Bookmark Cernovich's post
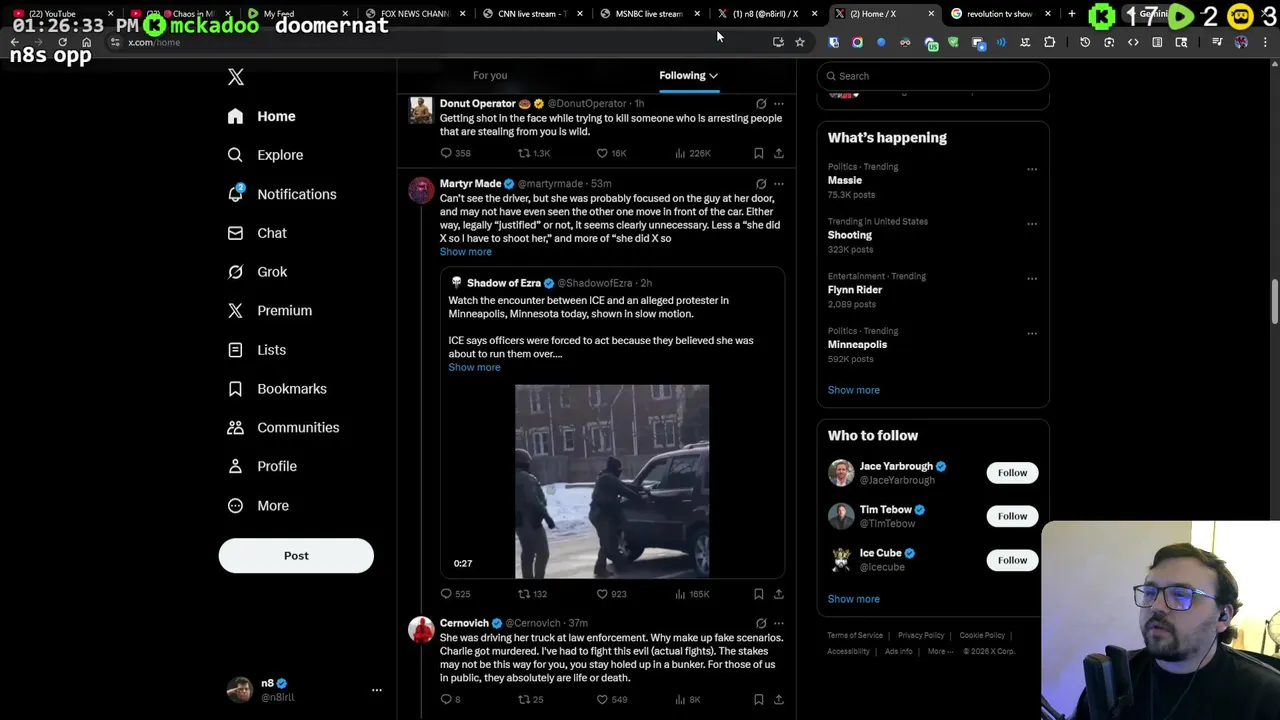Screen dimensions: 1280x720 [x=758, y=700]
